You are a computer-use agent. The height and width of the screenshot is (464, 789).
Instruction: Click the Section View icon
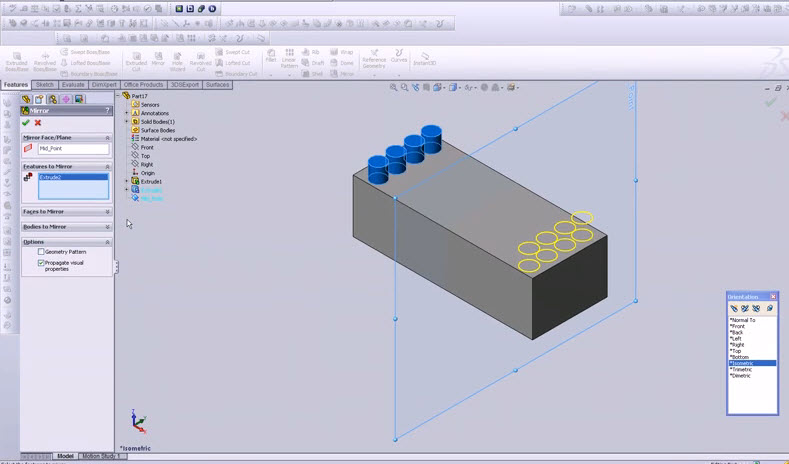(426, 87)
